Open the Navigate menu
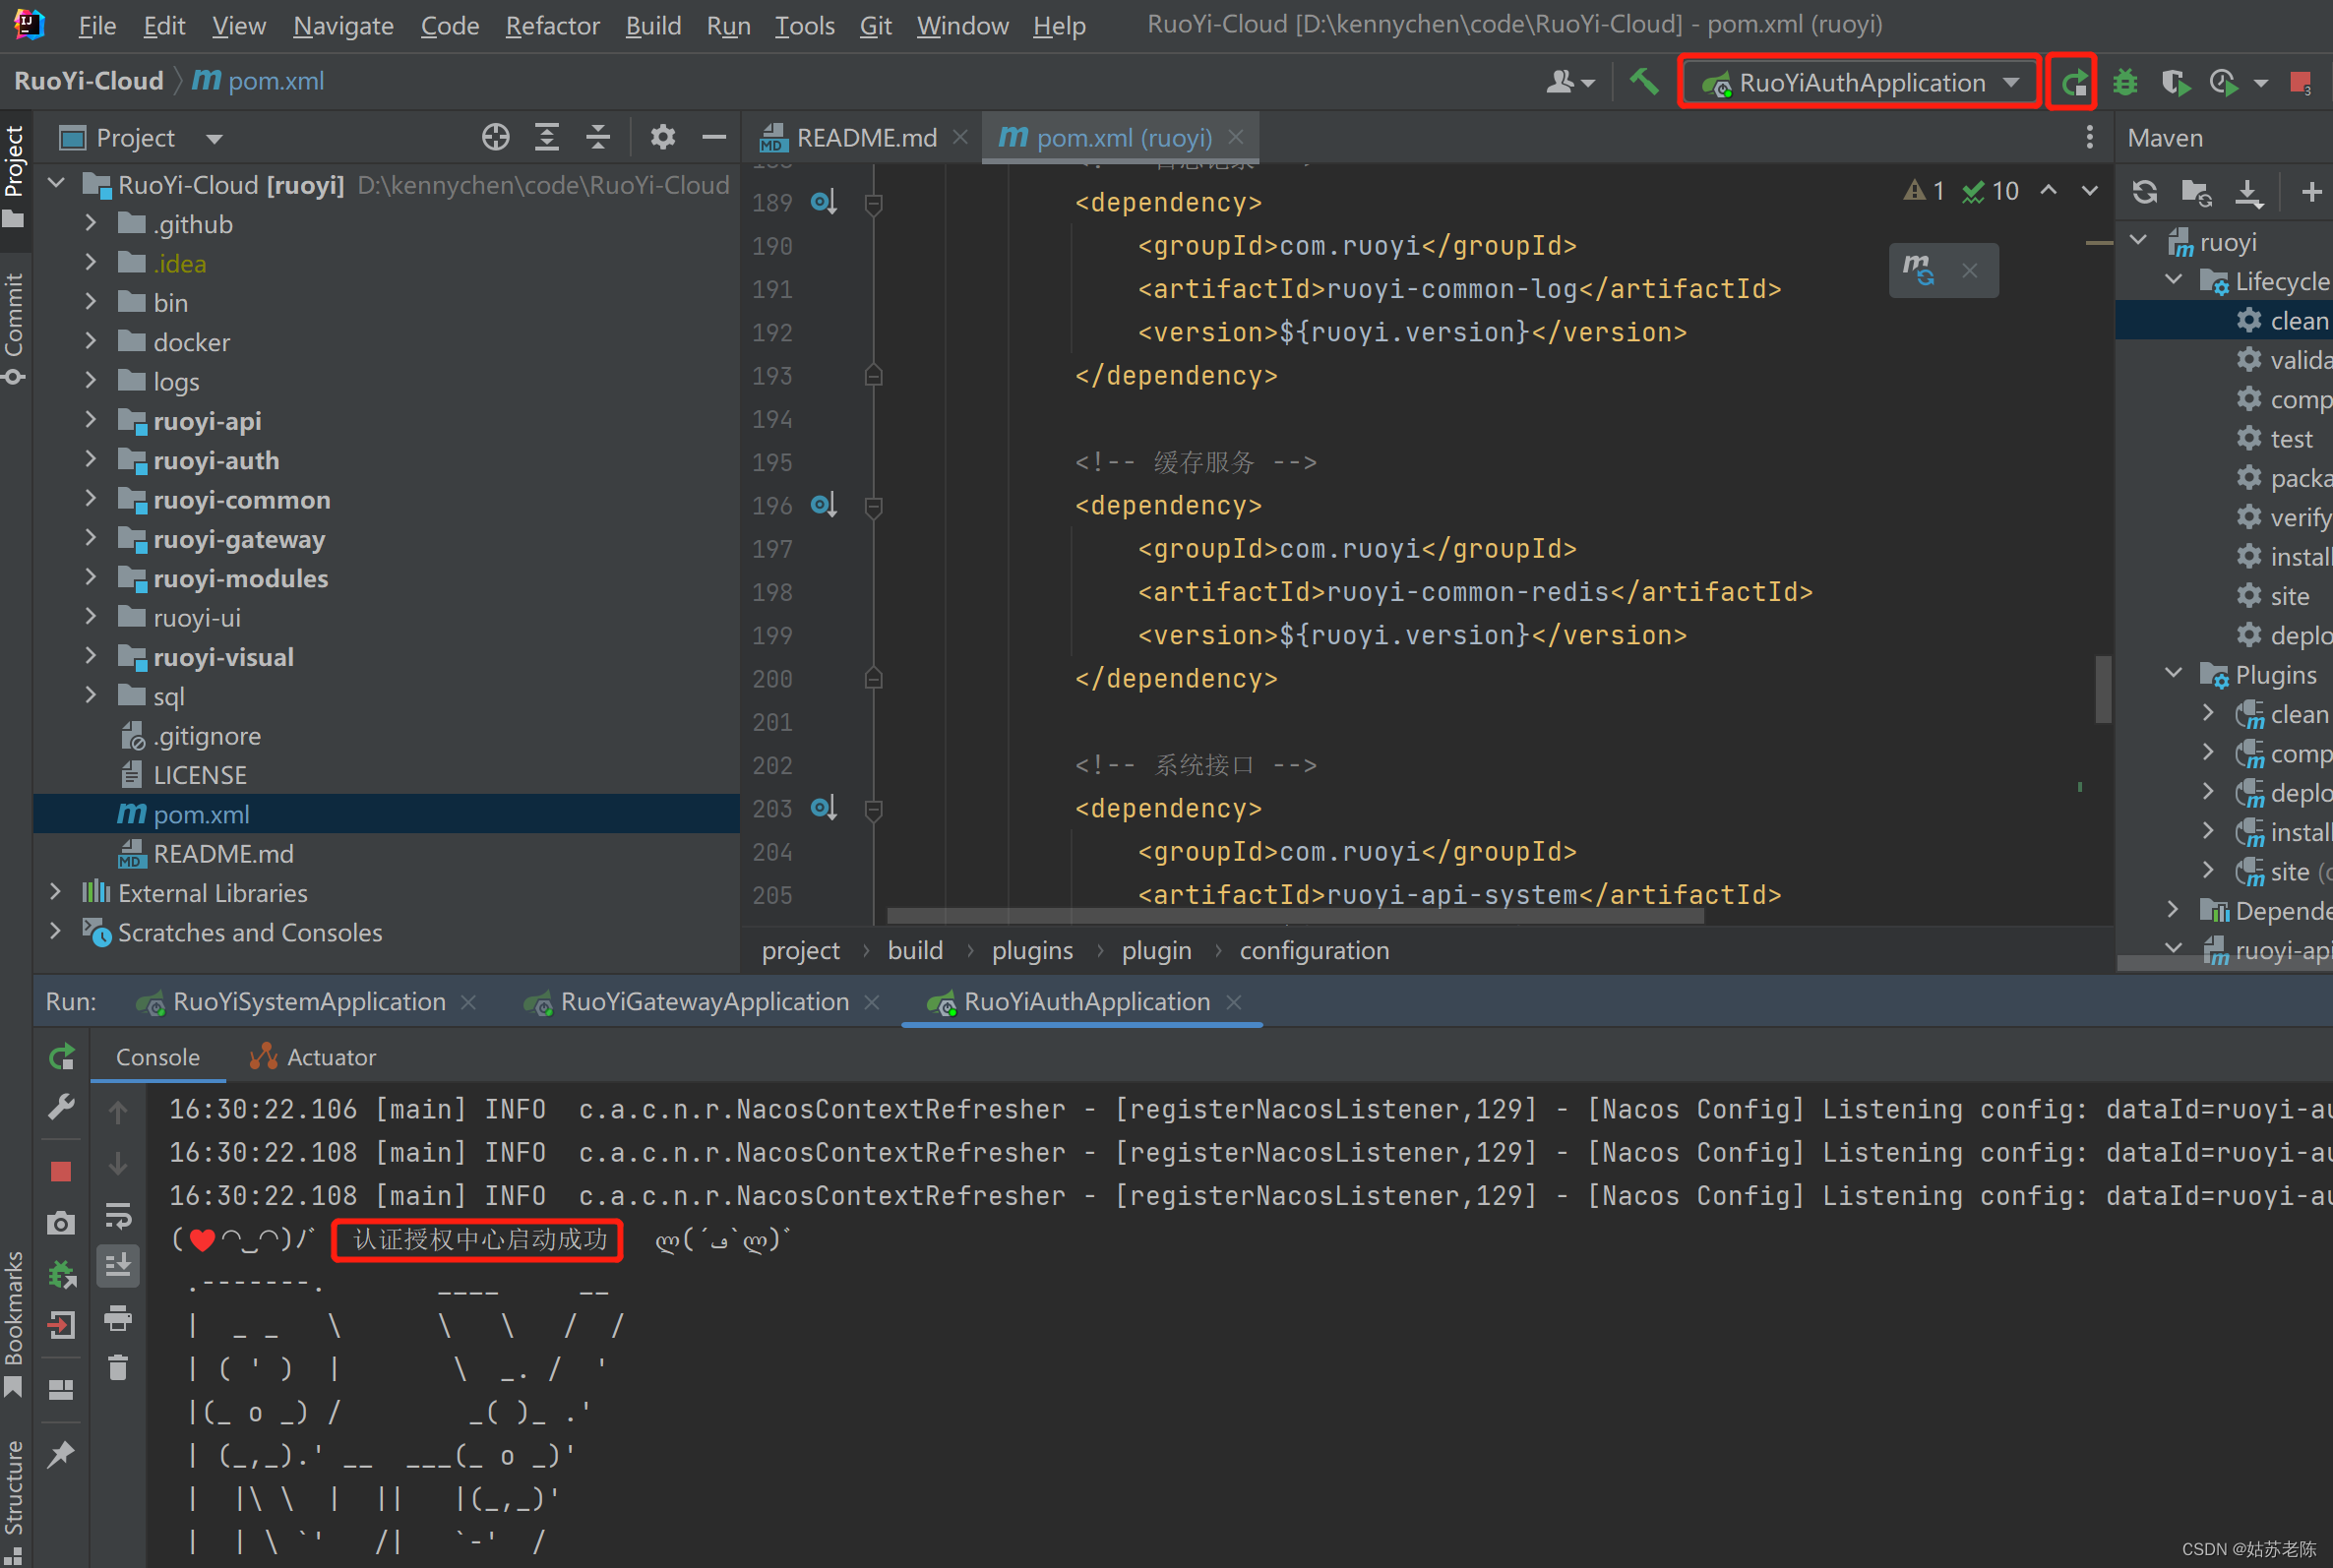This screenshot has width=2333, height=1568. tap(343, 25)
